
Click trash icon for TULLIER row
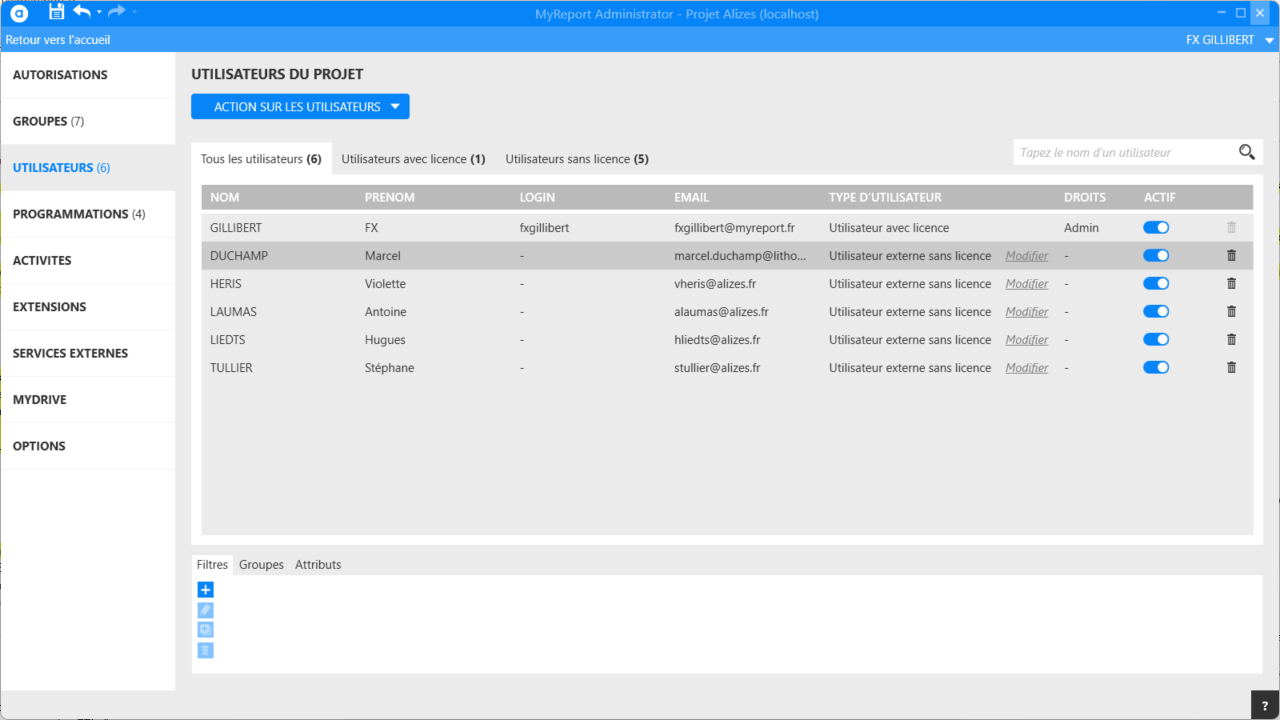1231,368
